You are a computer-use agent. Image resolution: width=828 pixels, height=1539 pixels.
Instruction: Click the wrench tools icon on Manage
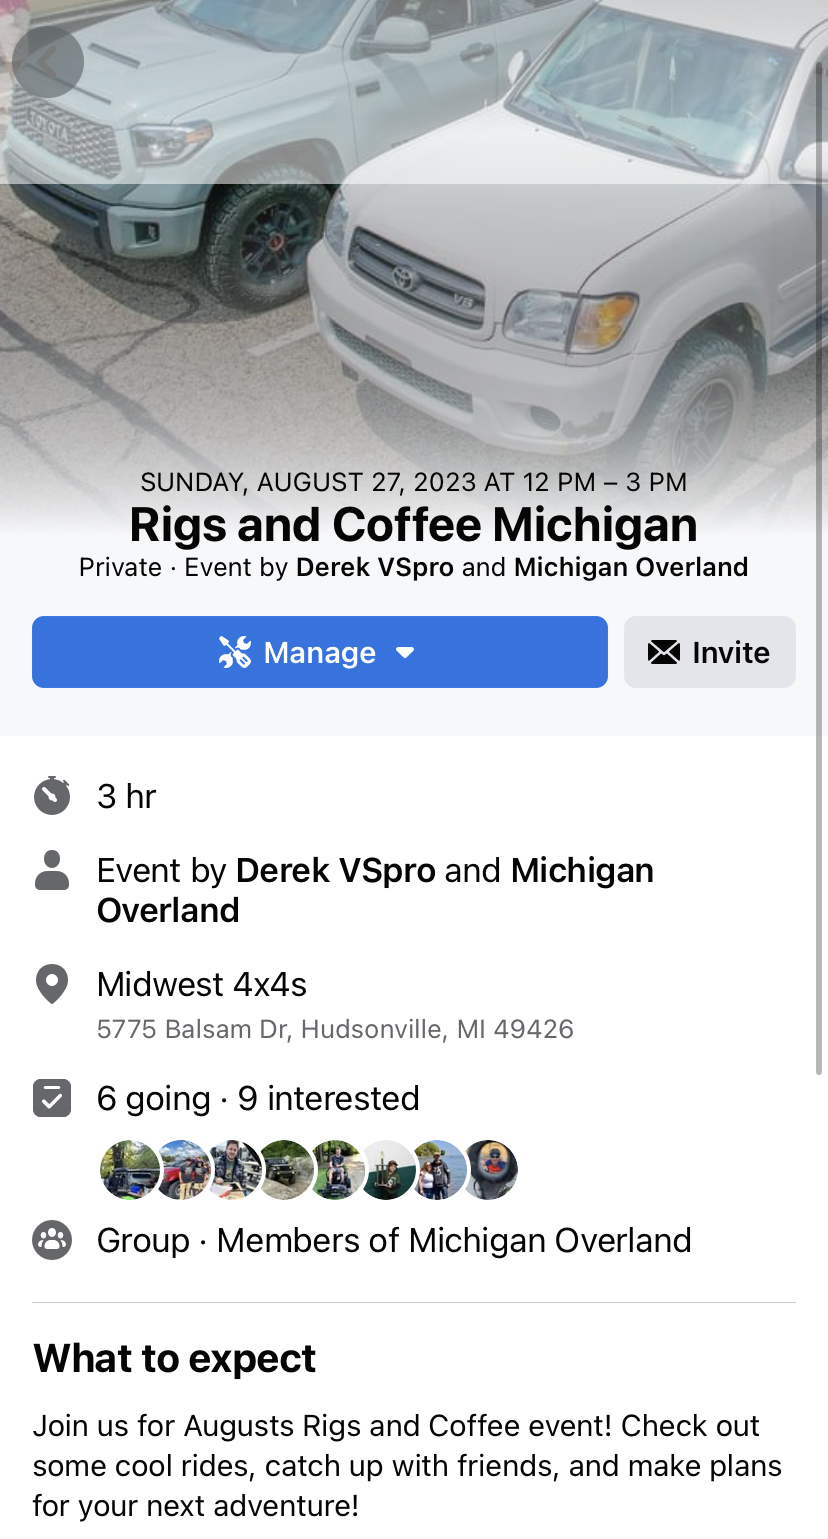[235, 652]
